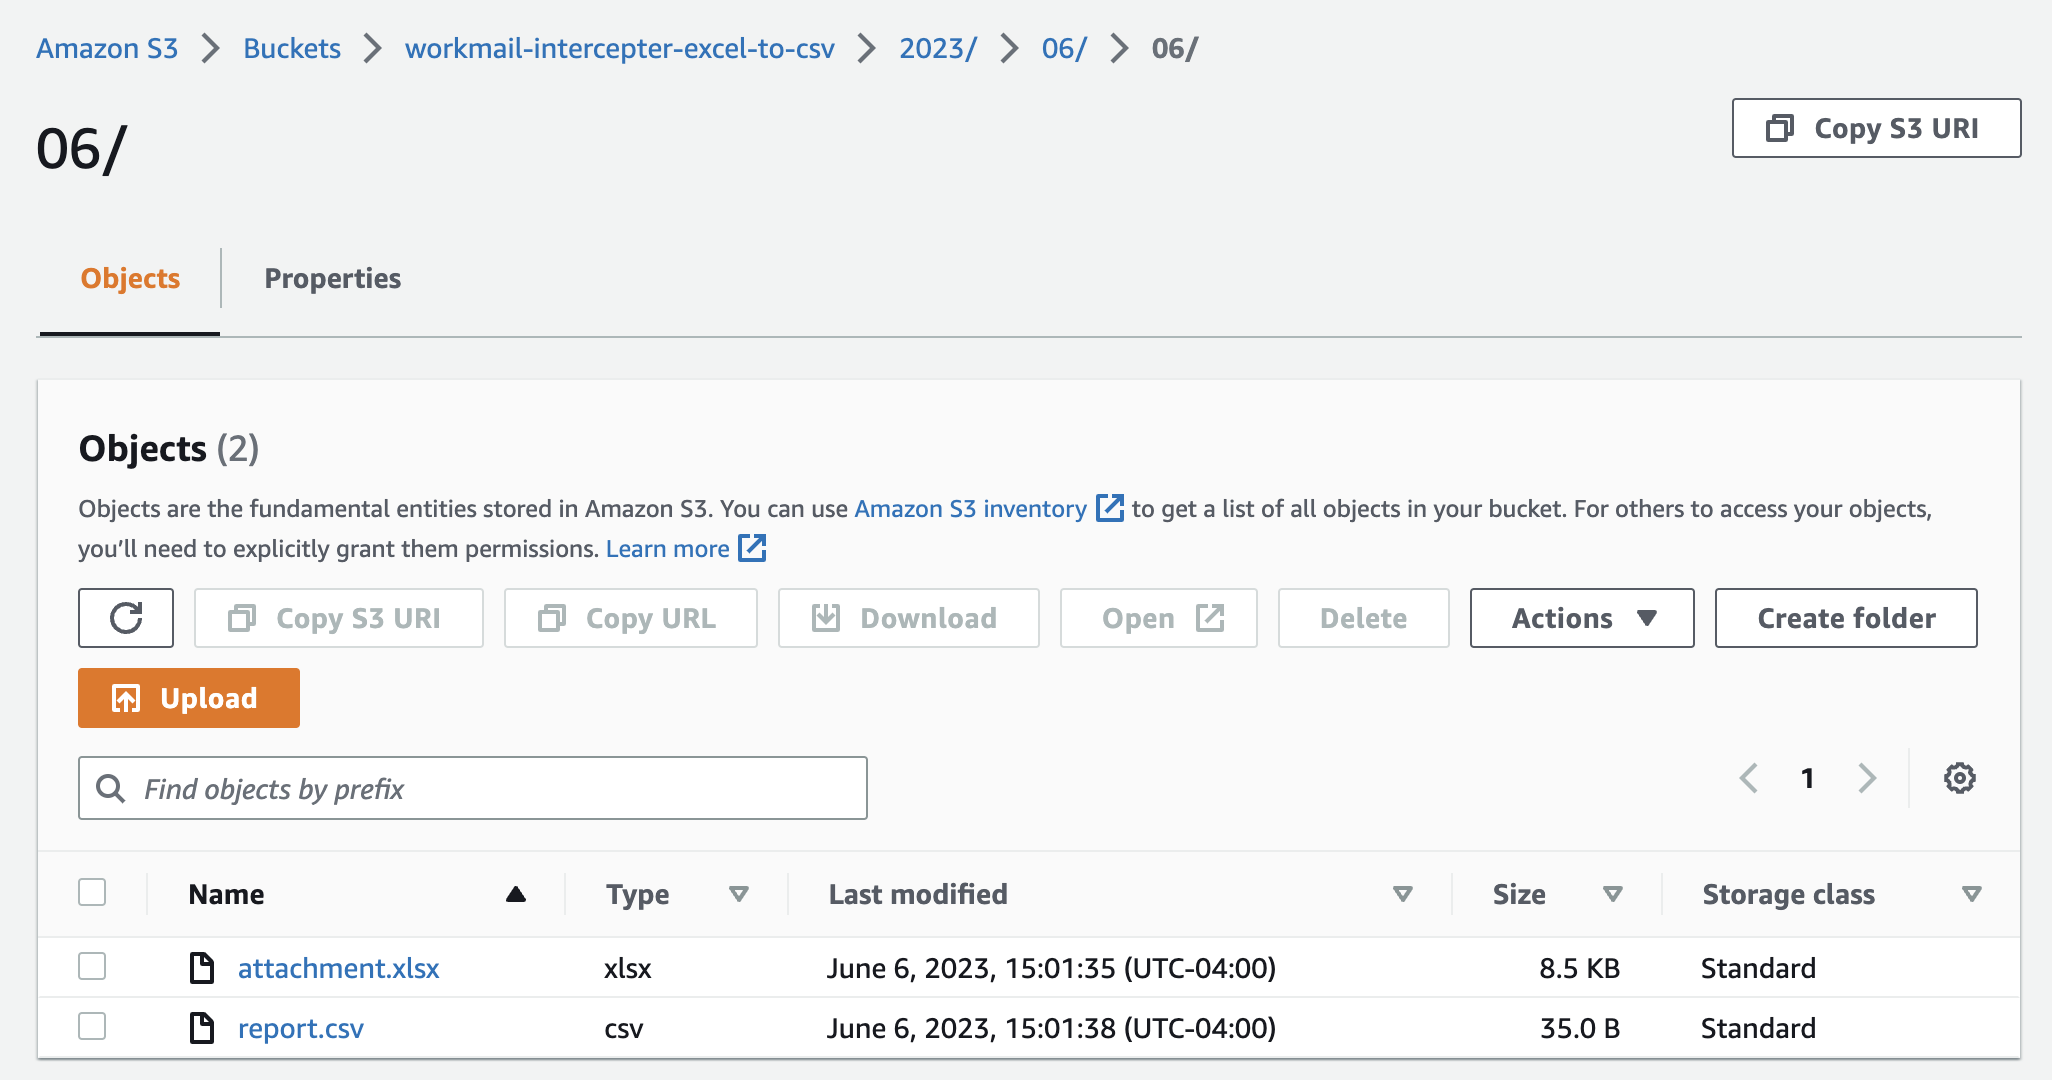Sort by Type column arrow
The width and height of the screenshot is (2052, 1080).
739,894
